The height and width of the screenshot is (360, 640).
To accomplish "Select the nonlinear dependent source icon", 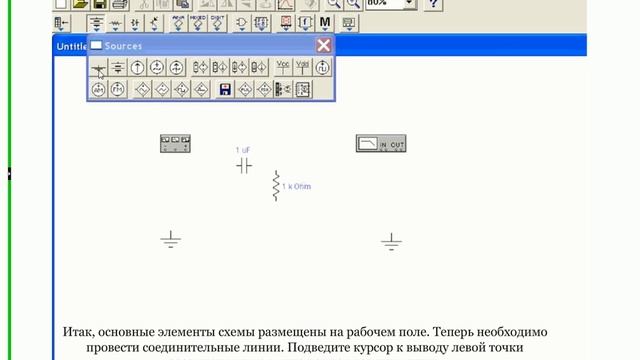I will pos(303,89).
